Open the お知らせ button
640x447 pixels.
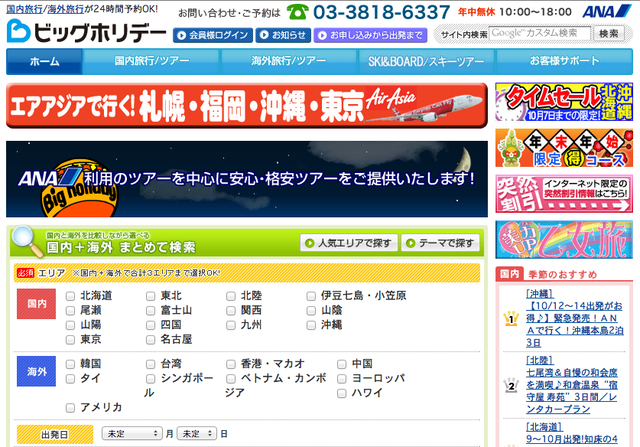pos(283,35)
